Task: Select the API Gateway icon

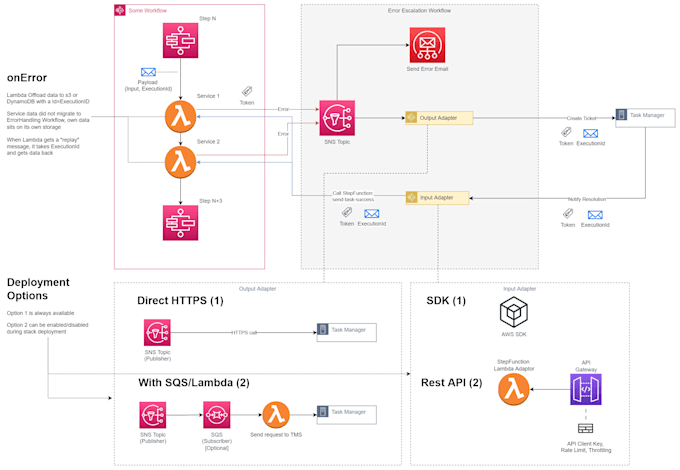Action: click(585, 389)
